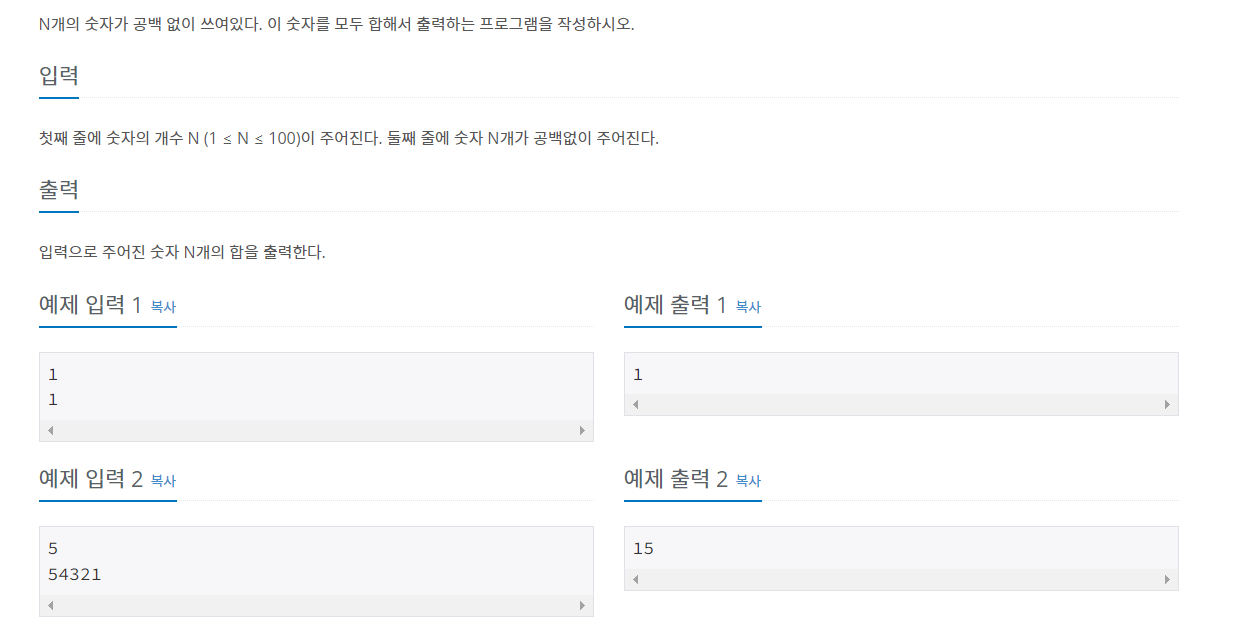Copy sample output 2 using the 복사 link
This screenshot has height=628, width=1248.
click(748, 482)
